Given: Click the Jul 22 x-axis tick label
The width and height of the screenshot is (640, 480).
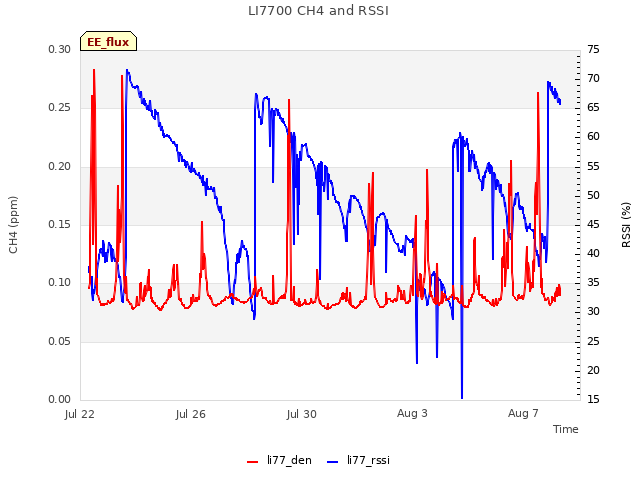Looking at the screenshot, I should (80, 414).
